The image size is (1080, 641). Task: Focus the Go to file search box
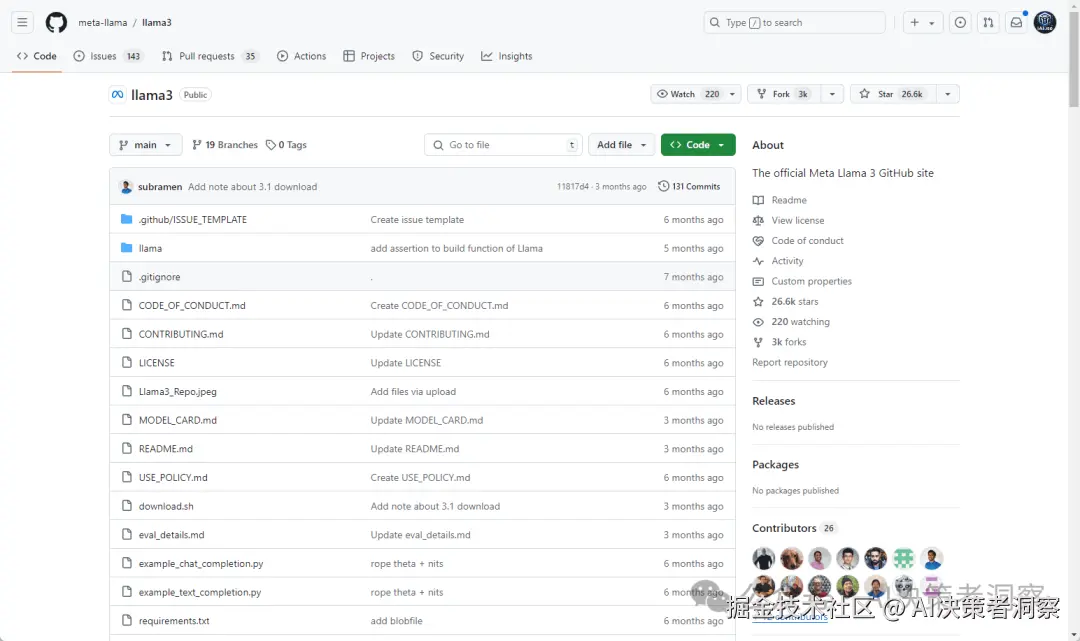click(503, 145)
